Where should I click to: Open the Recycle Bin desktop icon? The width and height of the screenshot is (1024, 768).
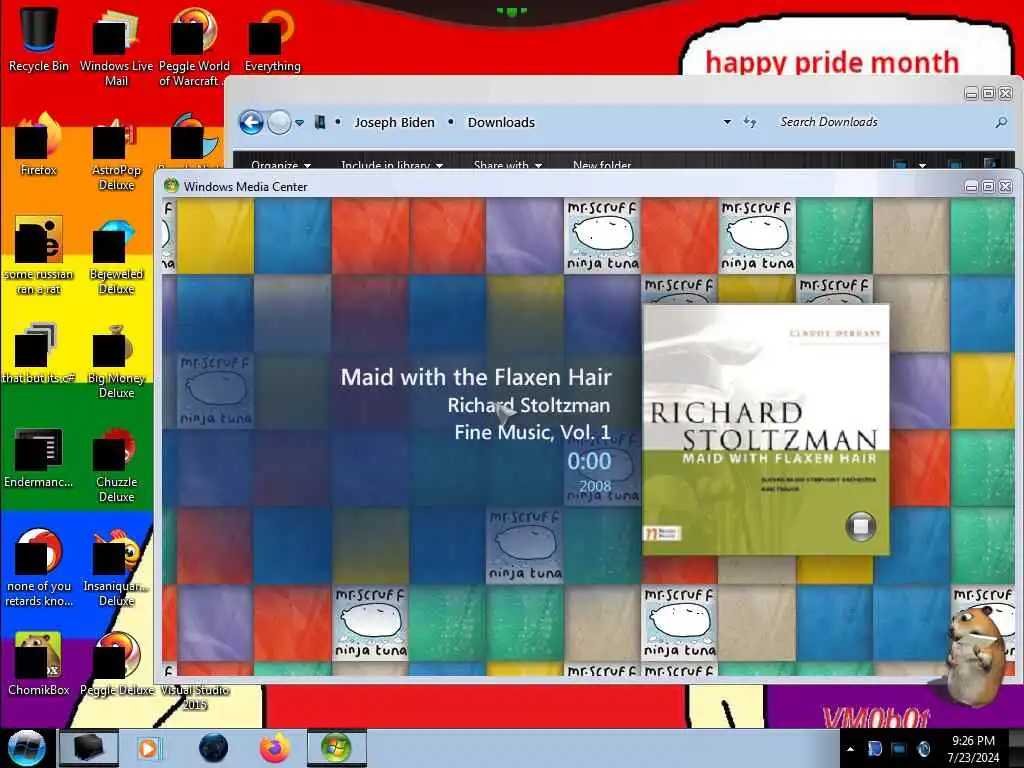coord(39,39)
